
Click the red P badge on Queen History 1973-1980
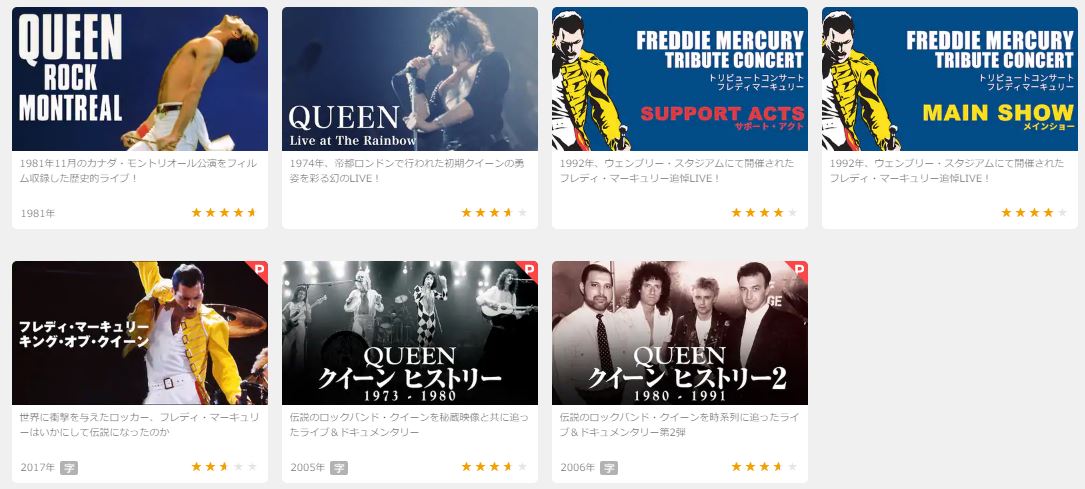click(529, 270)
